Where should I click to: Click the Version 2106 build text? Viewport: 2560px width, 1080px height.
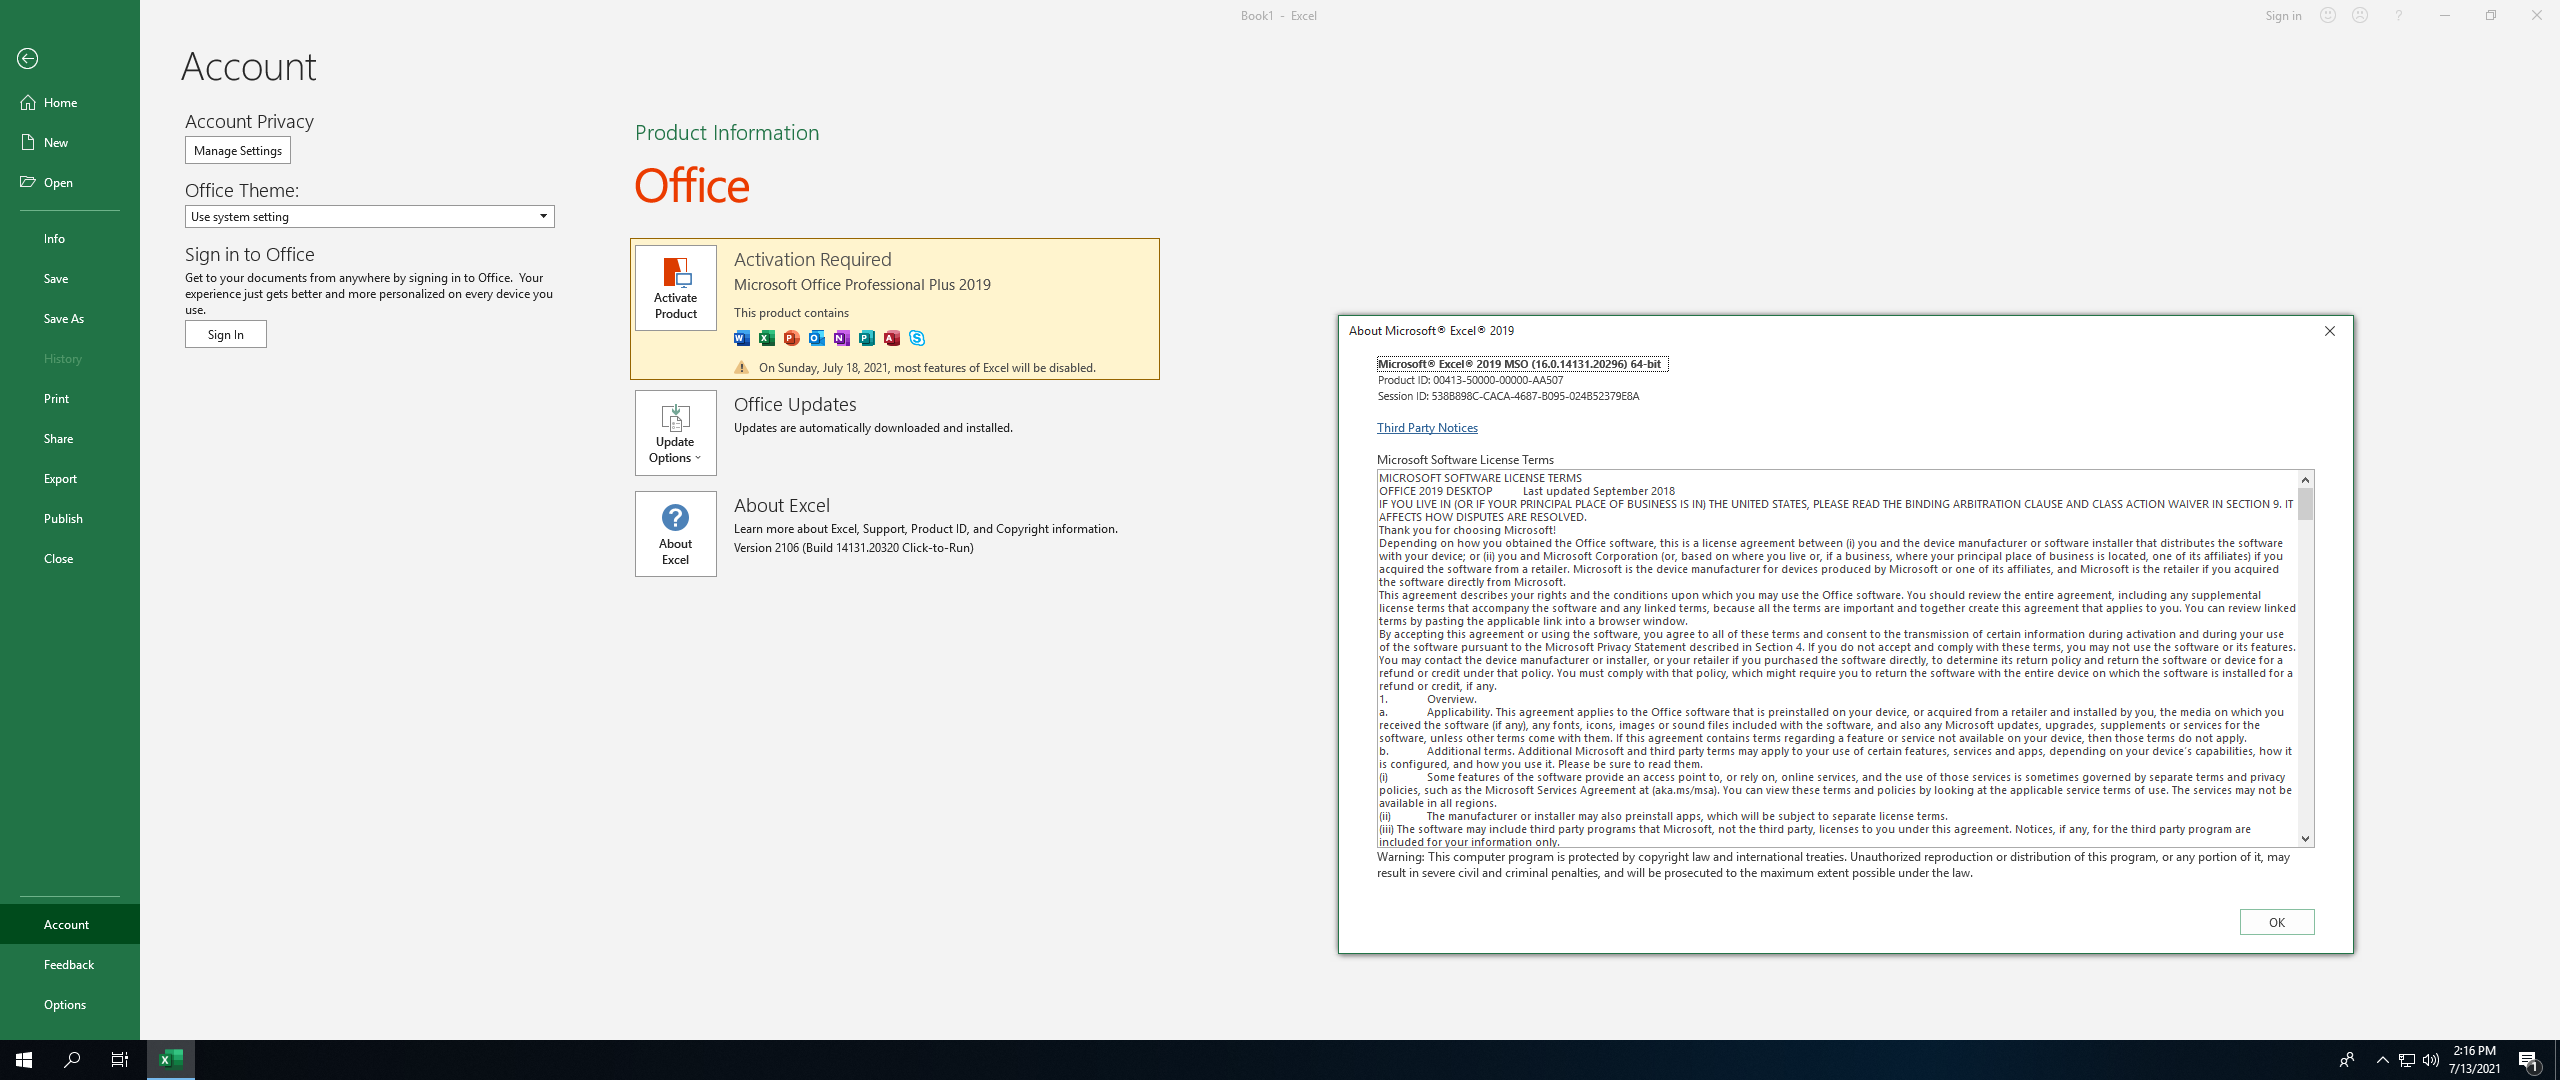click(853, 547)
